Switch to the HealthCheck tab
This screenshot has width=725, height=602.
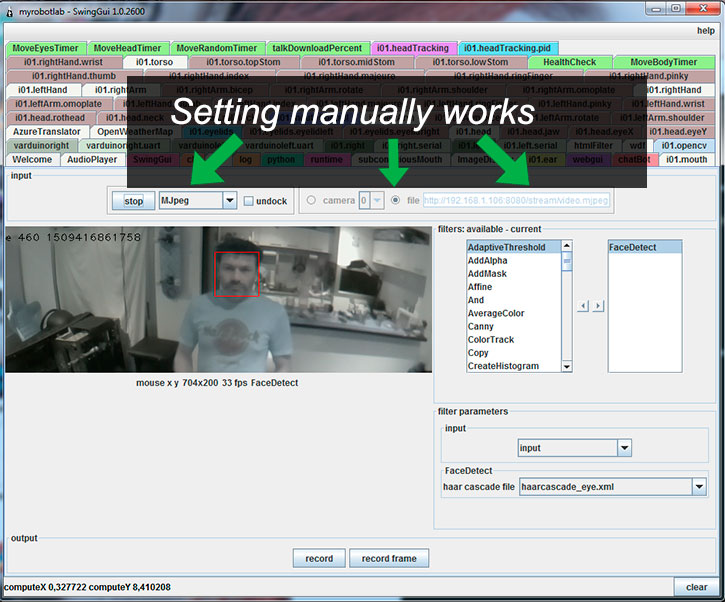(570, 62)
